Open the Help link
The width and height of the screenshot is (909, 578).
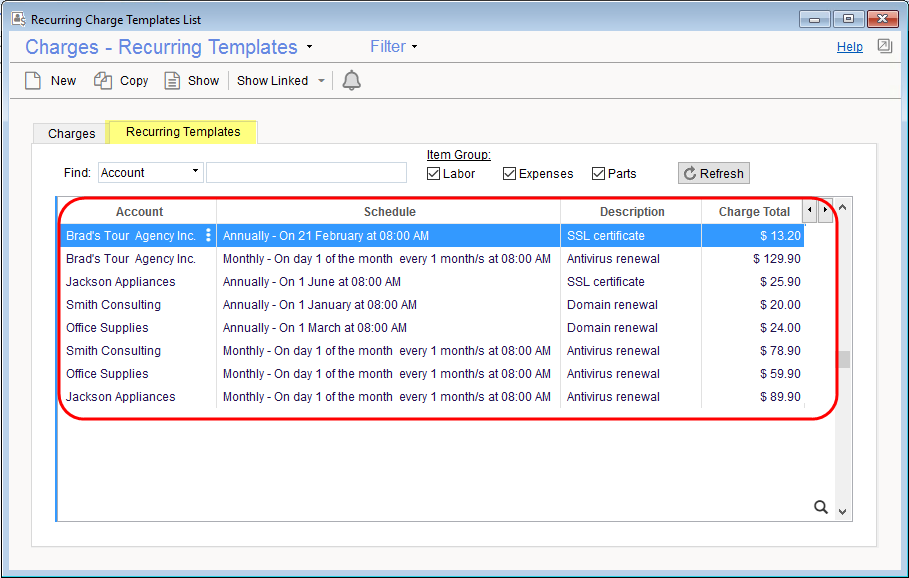click(x=849, y=47)
